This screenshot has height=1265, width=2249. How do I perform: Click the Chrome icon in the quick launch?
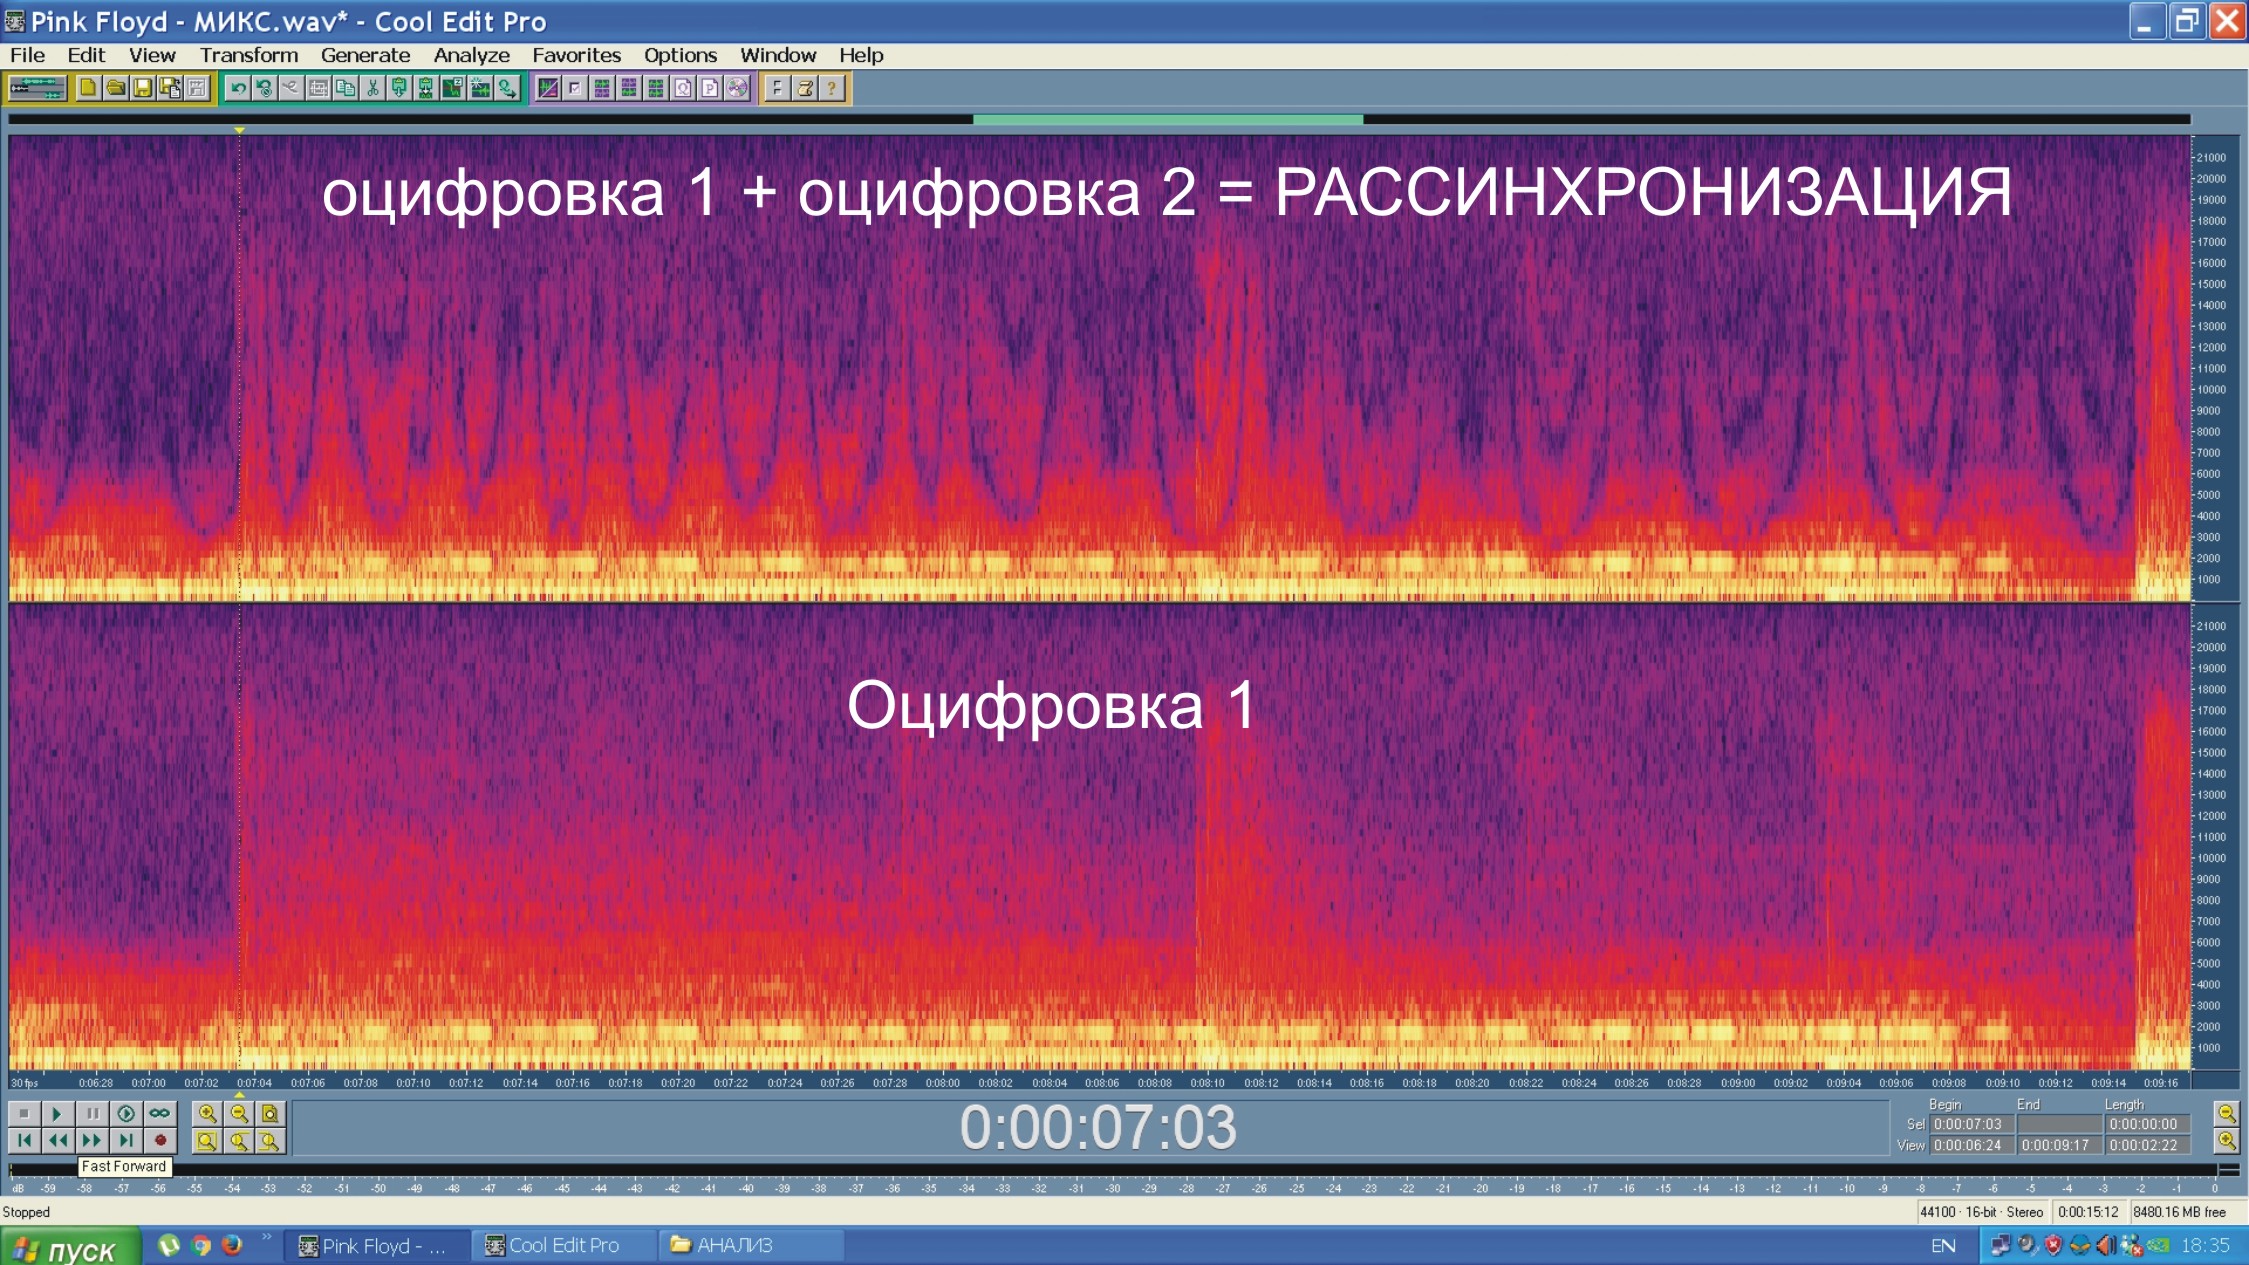[202, 1245]
